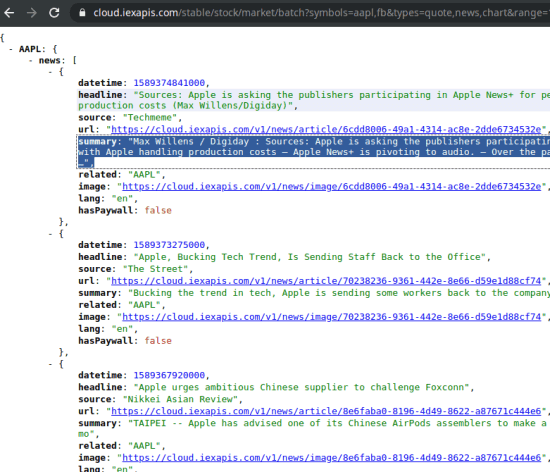Screen dimensions: 550x472
Task: Open image link ending d59e1d88cf74
Action: (x=331, y=317)
